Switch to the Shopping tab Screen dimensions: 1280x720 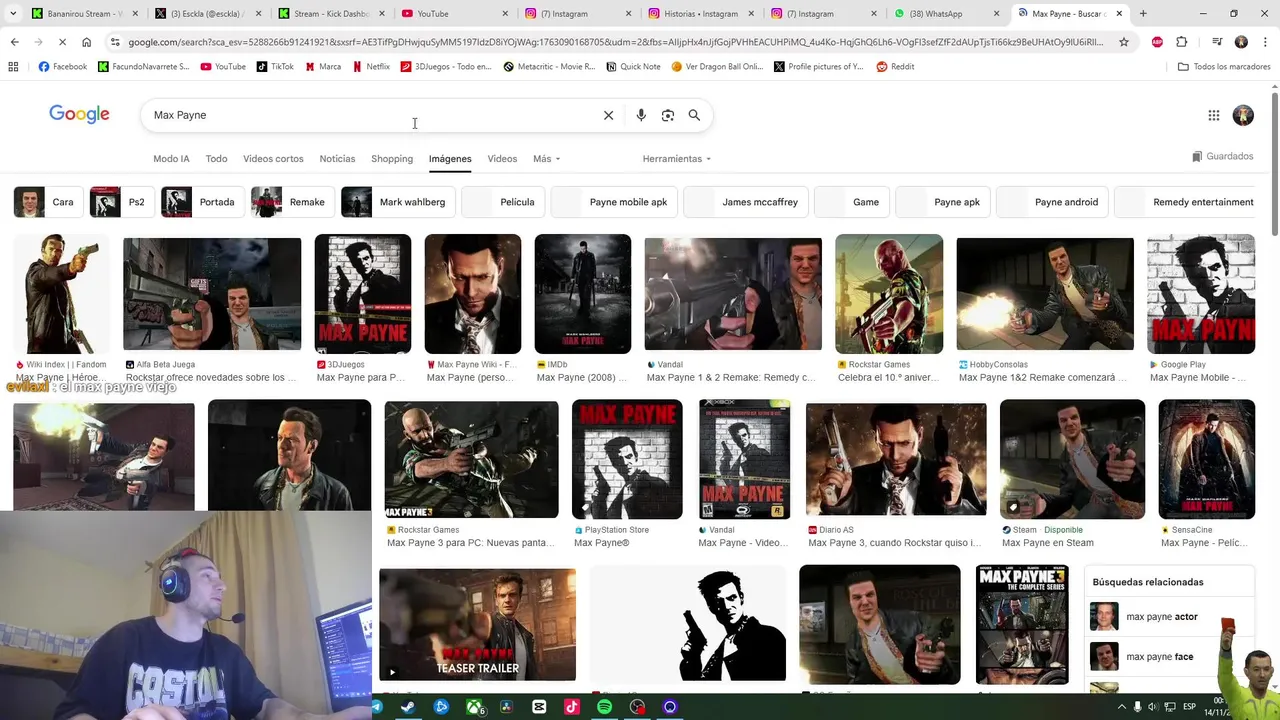pyautogui.click(x=392, y=159)
